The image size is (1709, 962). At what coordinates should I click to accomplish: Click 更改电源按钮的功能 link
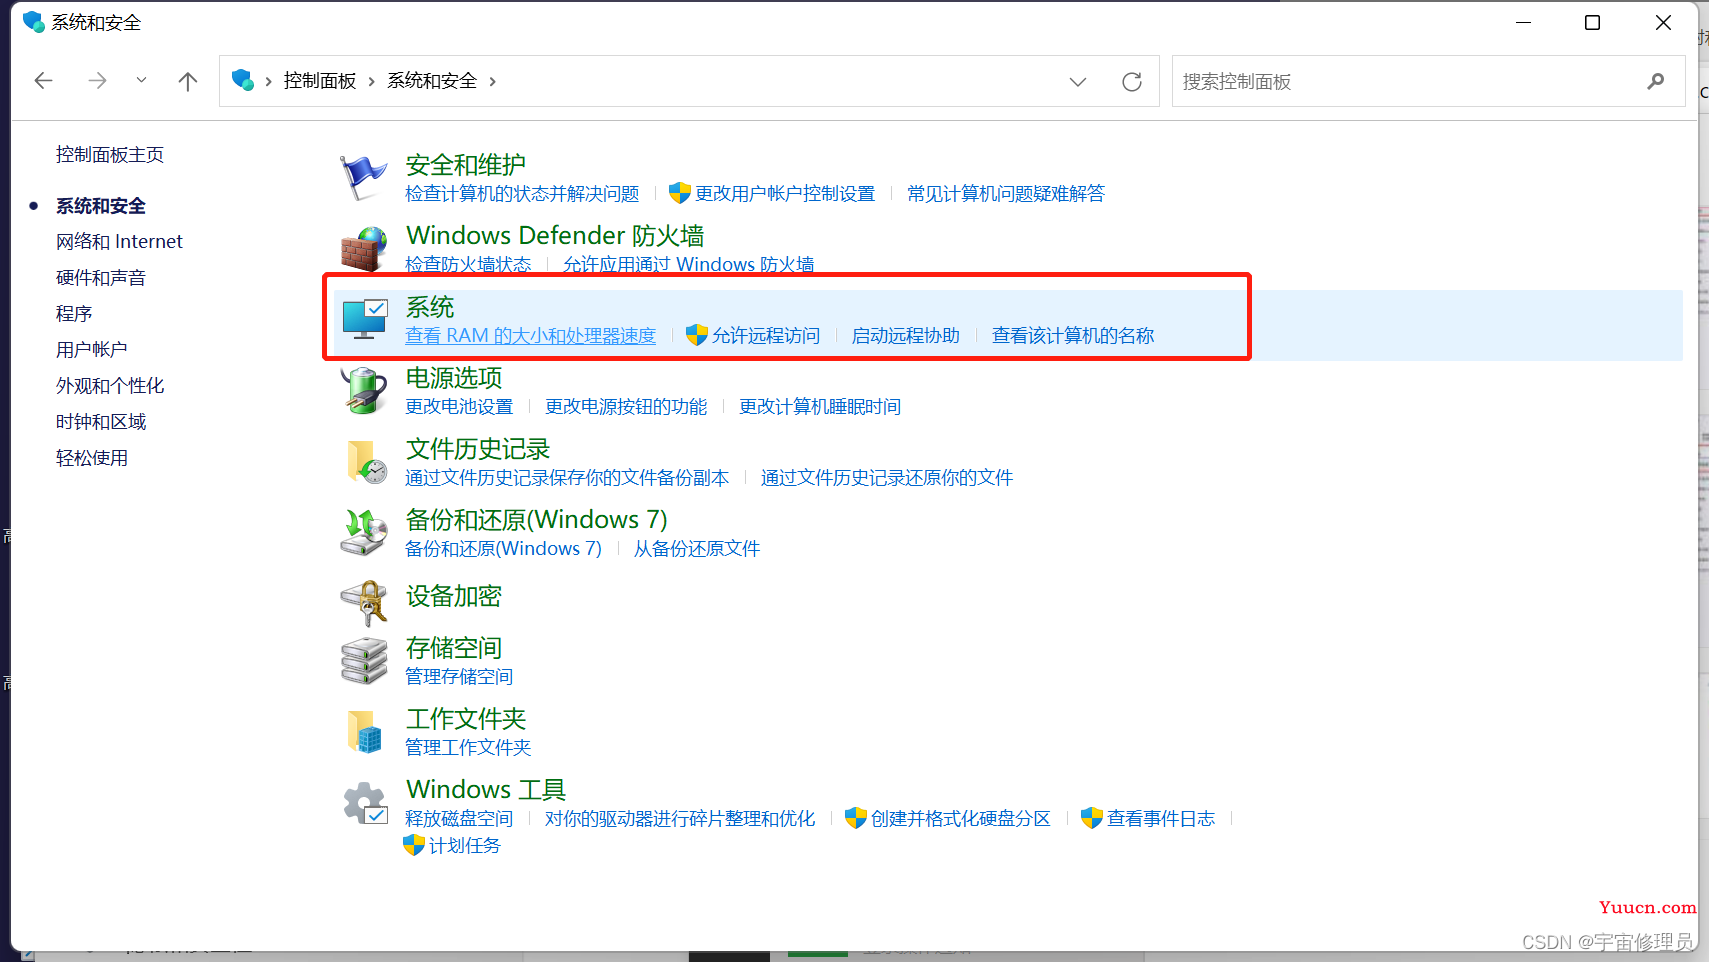(x=626, y=406)
